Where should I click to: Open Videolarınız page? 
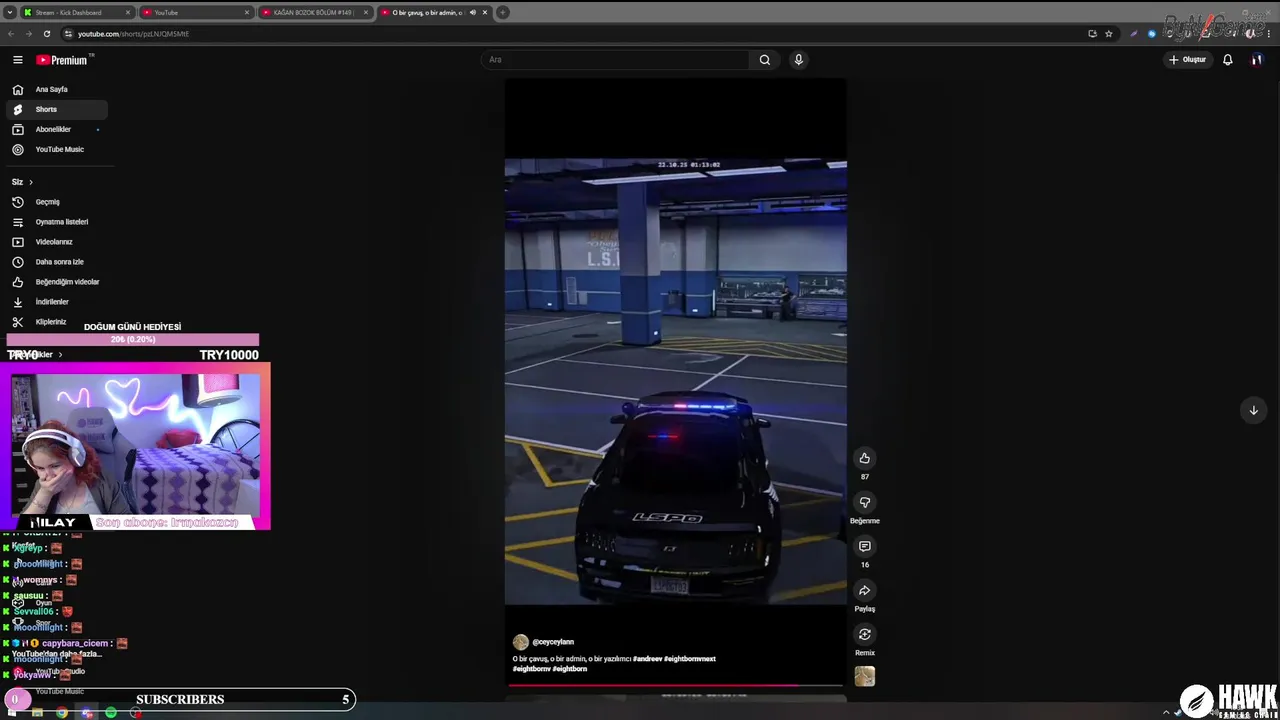pyautogui.click(x=56, y=242)
